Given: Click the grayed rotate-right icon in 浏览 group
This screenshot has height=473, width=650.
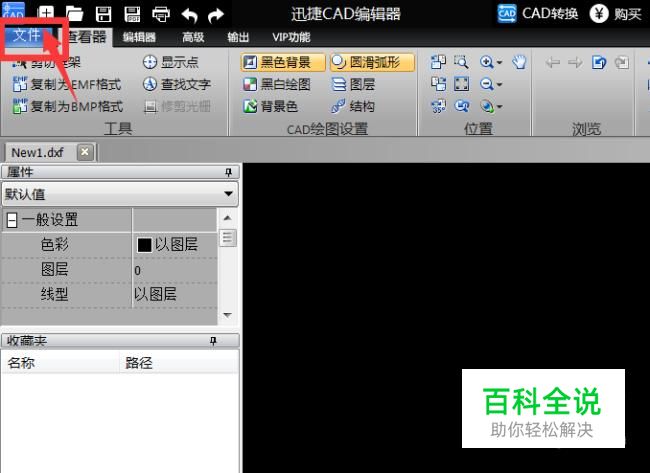Looking at the screenshot, I should (x=622, y=63).
